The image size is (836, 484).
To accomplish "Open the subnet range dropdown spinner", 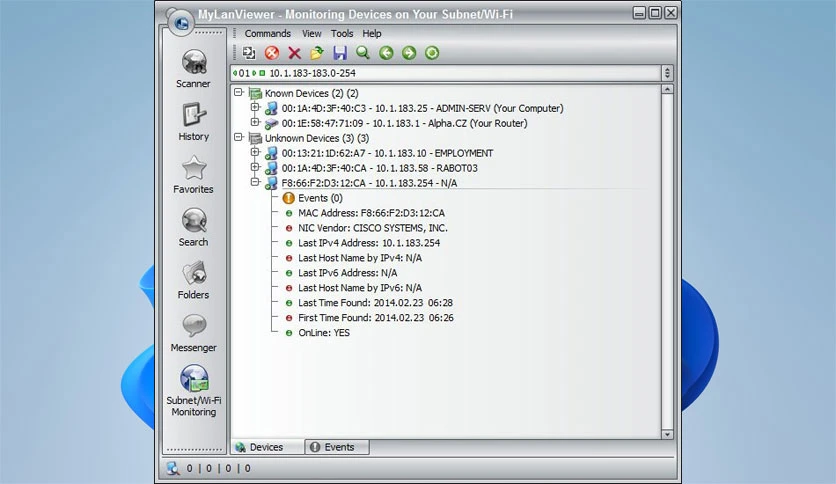I will [x=667, y=73].
